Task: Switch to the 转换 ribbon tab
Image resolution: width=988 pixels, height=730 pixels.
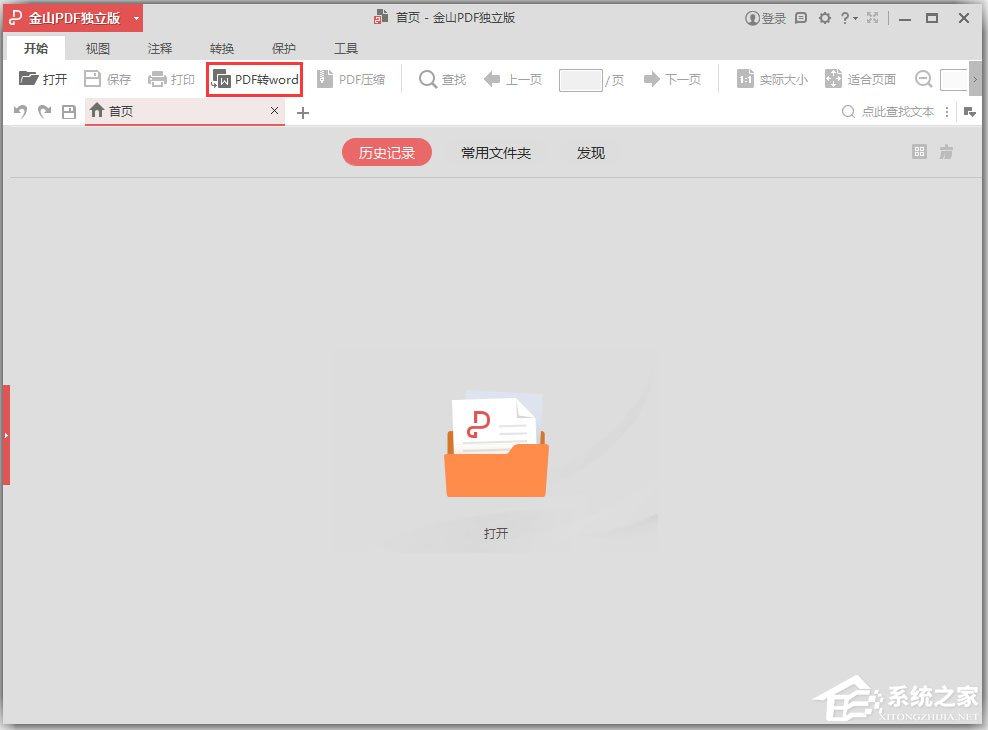Action: [x=222, y=47]
